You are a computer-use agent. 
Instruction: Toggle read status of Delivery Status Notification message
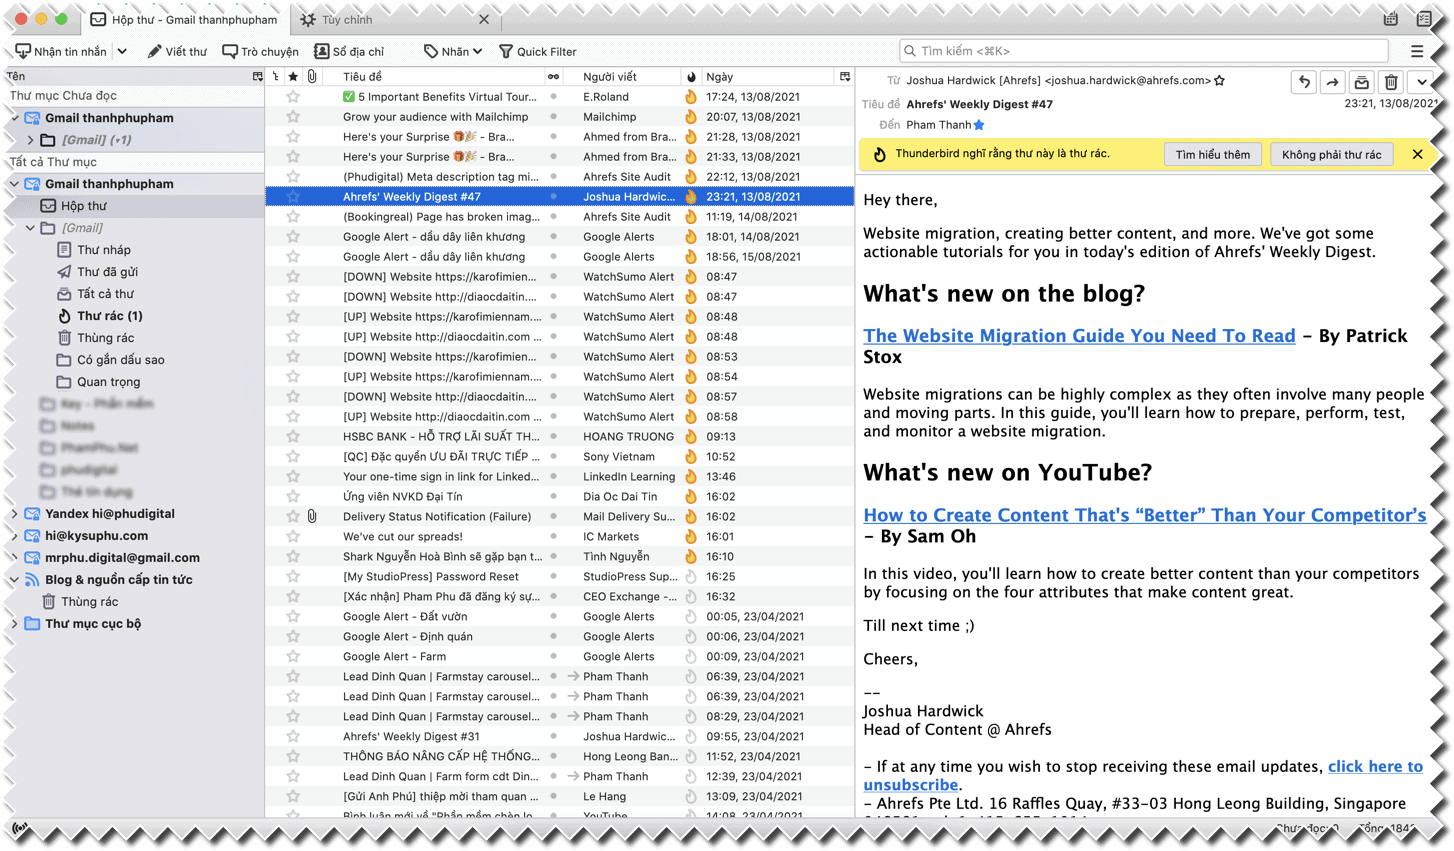[553, 517]
